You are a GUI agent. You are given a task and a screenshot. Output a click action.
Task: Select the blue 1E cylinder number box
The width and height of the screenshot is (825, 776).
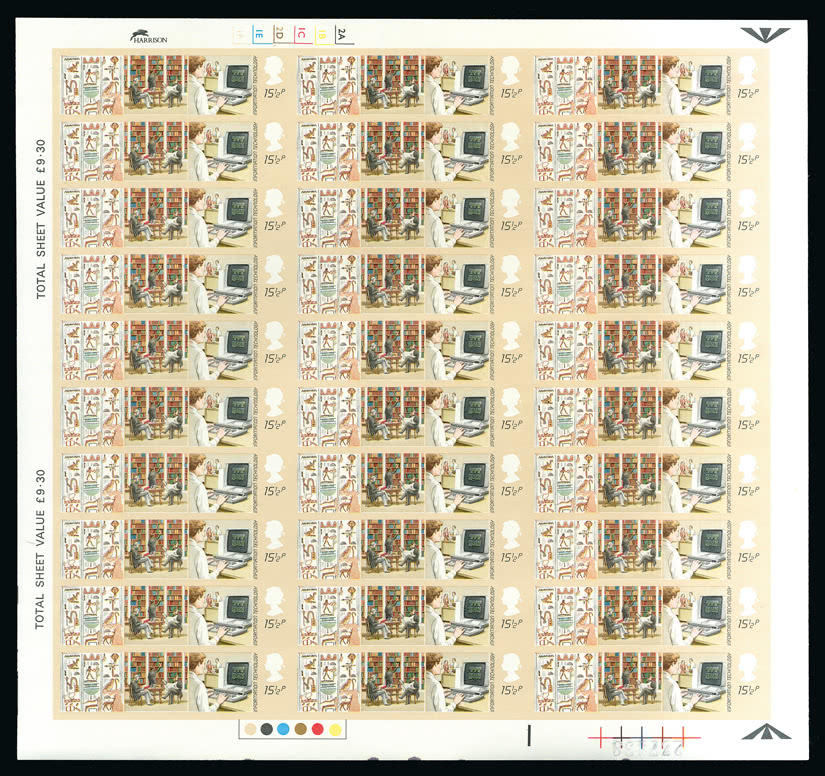[x=260, y=35]
